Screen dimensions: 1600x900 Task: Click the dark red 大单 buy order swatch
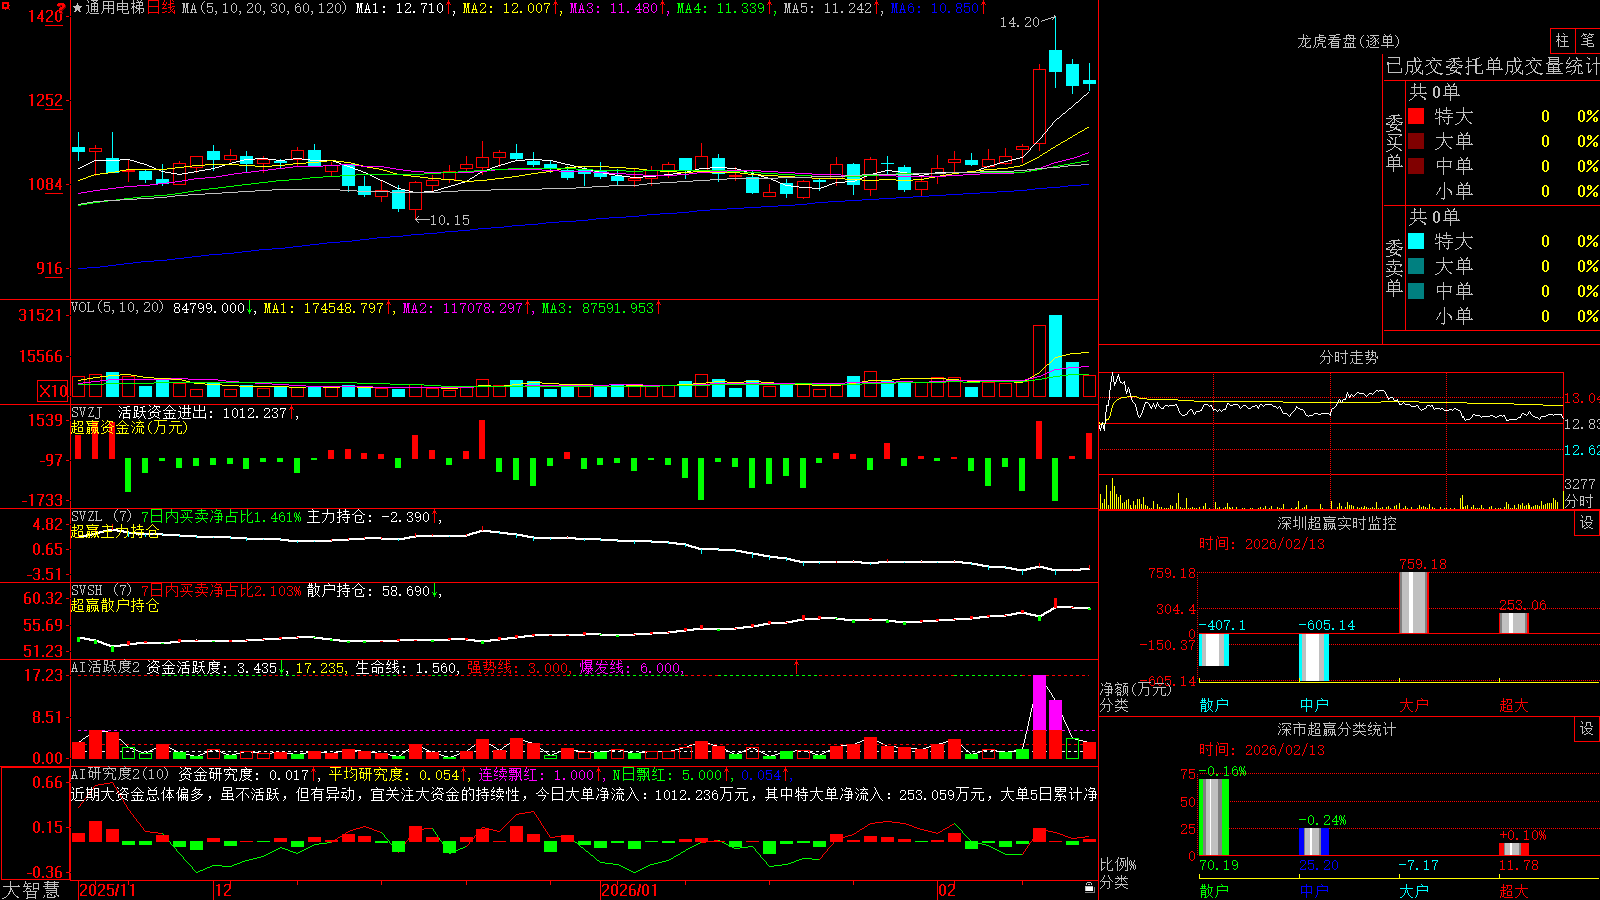click(x=1416, y=141)
